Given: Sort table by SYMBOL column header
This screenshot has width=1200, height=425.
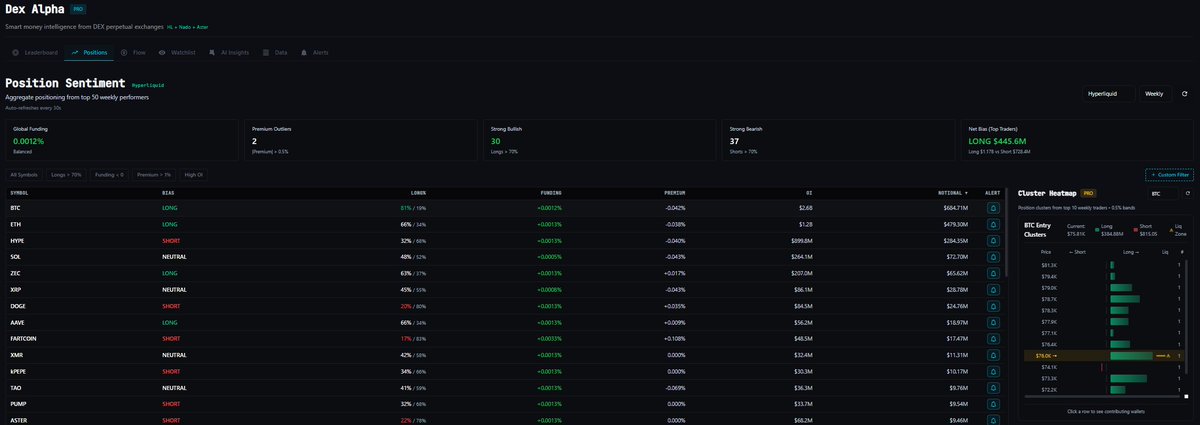Looking at the screenshot, I should [x=19, y=192].
